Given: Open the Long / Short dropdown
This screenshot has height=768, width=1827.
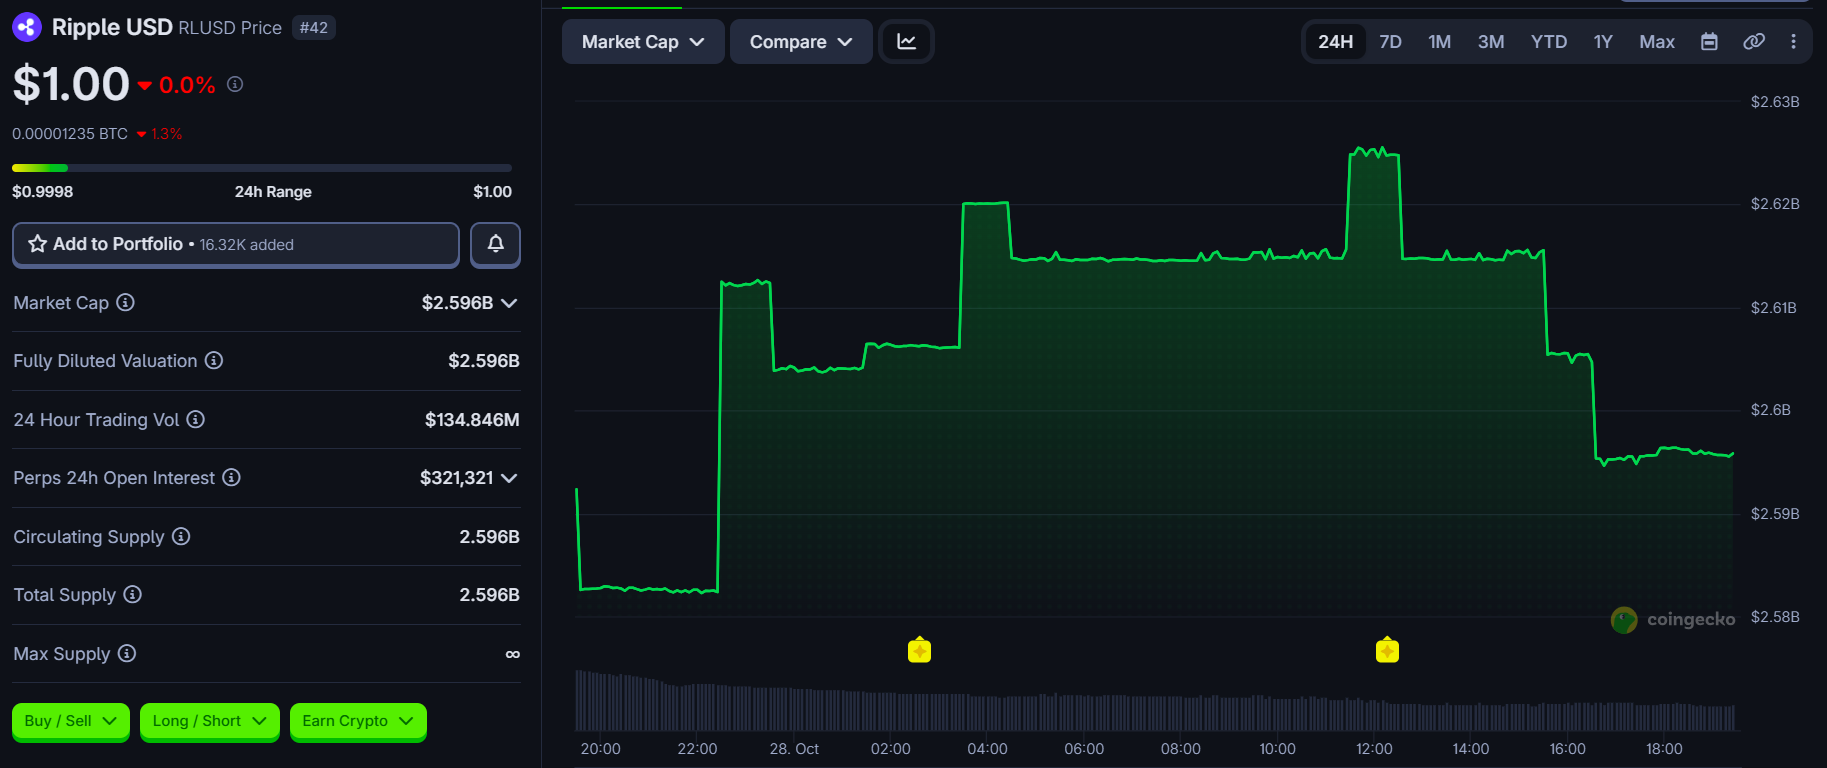Looking at the screenshot, I should click(210, 721).
